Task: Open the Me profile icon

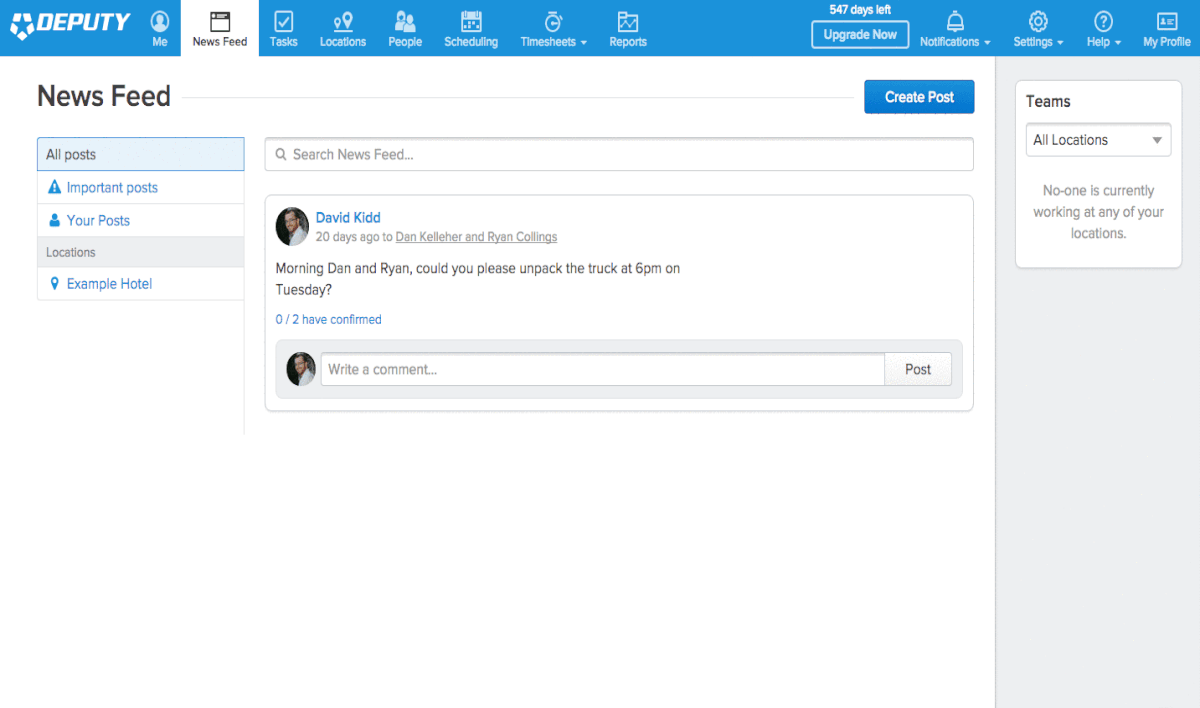Action: coord(160,22)
